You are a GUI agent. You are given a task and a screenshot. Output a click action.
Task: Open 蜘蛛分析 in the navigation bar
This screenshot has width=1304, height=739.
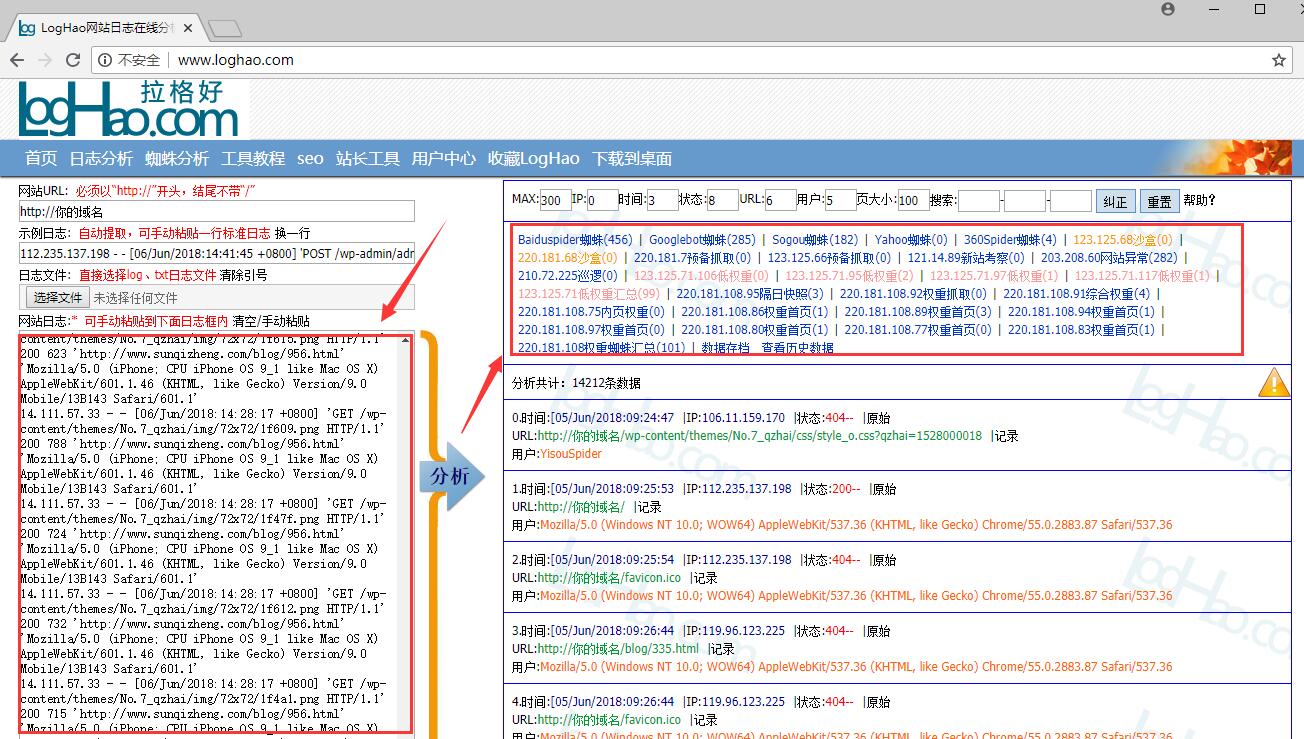pyautogui.click(x=177, y=158)
